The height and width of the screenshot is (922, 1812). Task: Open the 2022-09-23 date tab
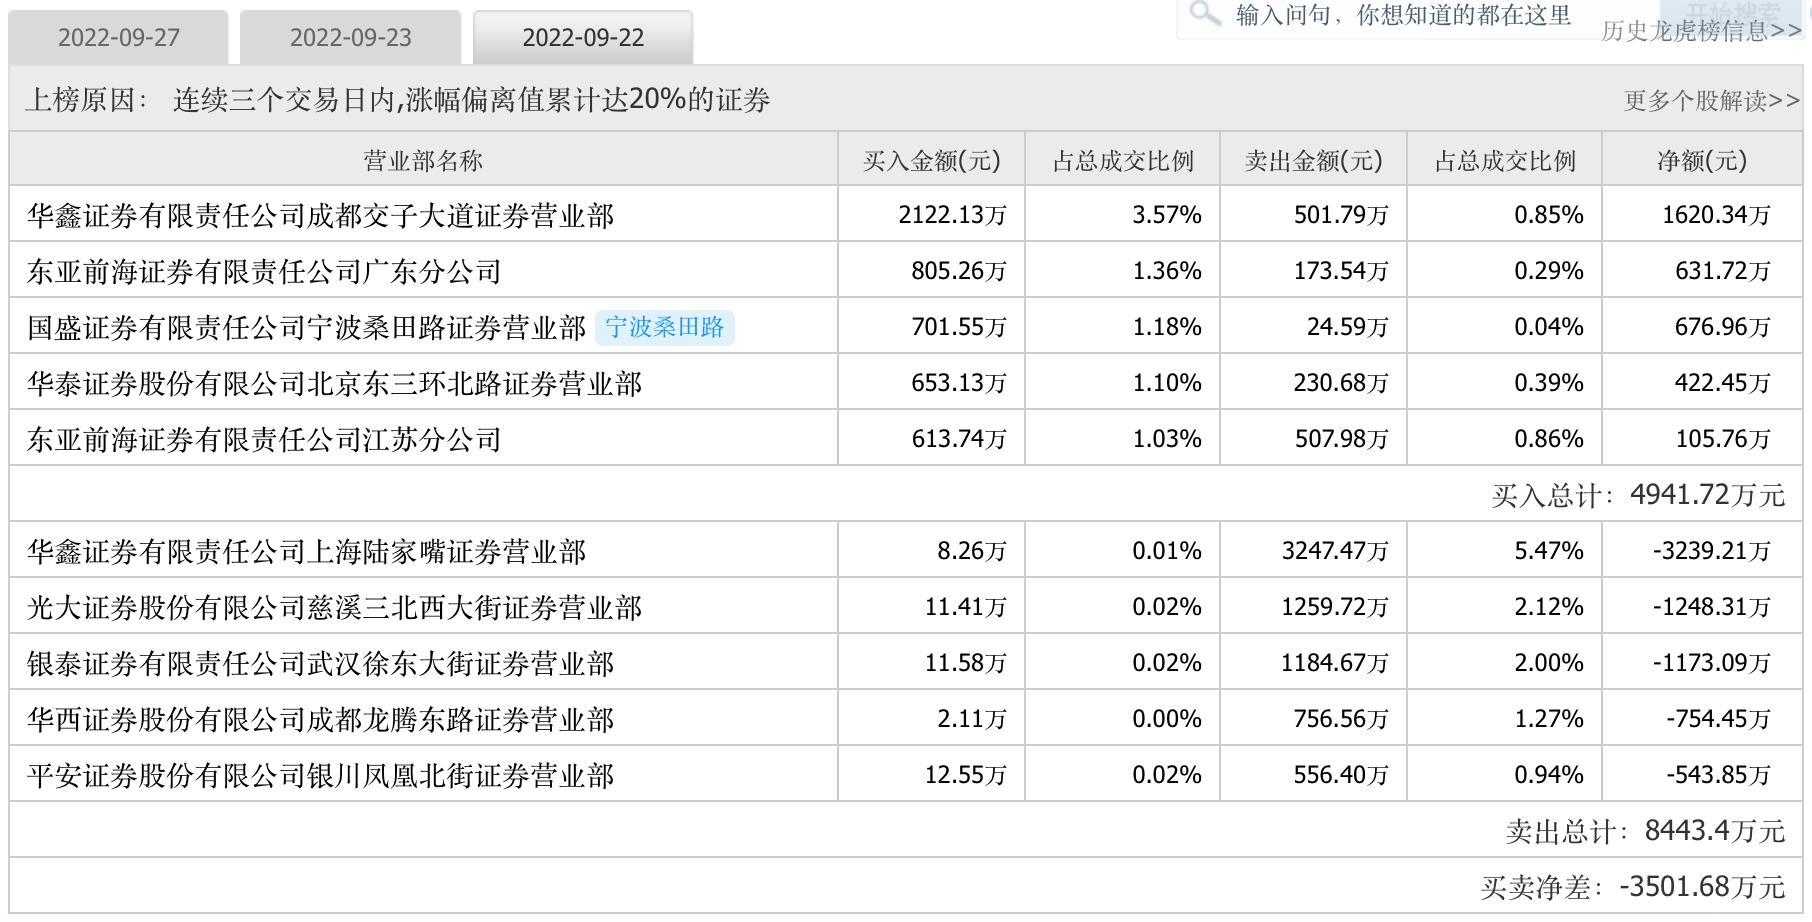351,38
